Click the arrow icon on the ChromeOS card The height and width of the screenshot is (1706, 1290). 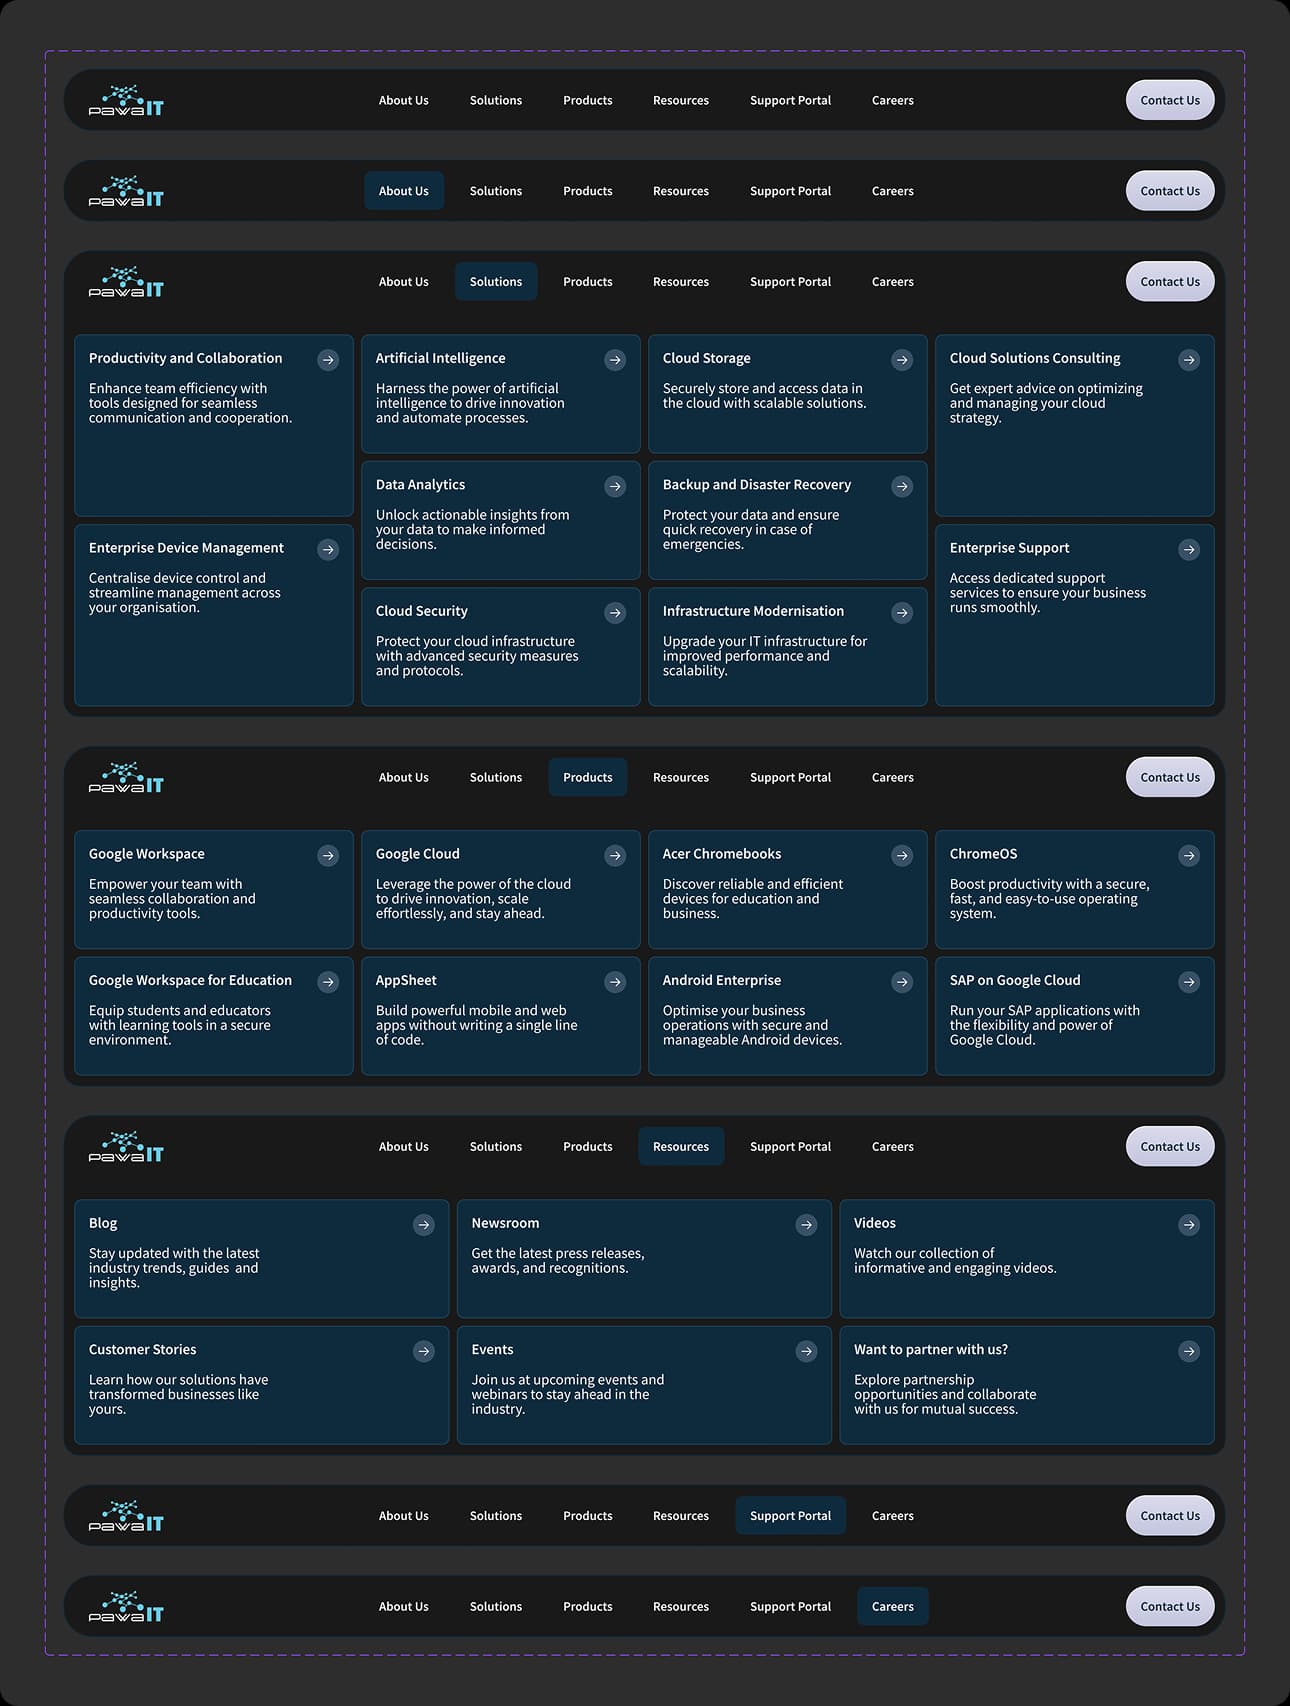[x=1189, y=855]
